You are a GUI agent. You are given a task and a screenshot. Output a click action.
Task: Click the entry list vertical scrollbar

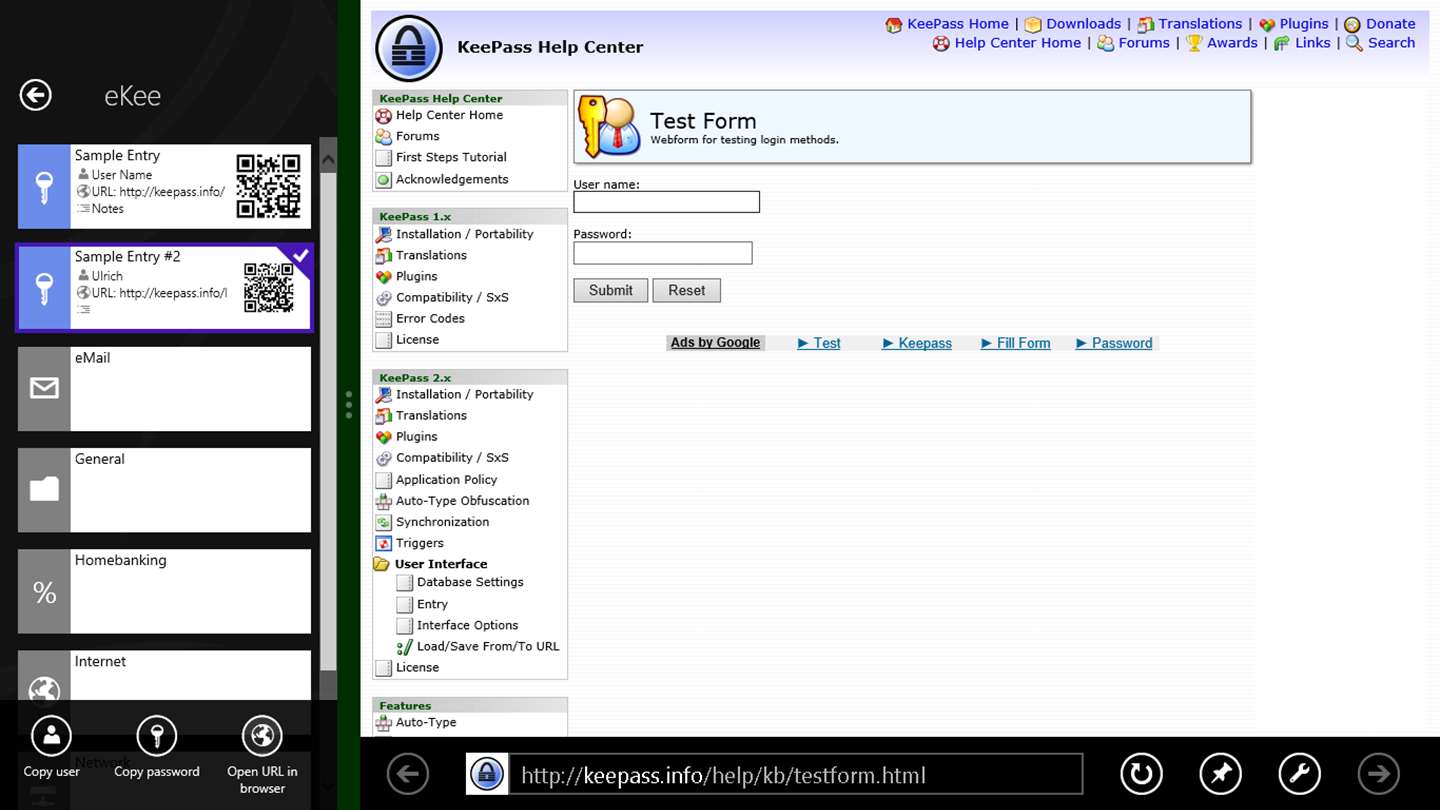(x=328, y=420)
